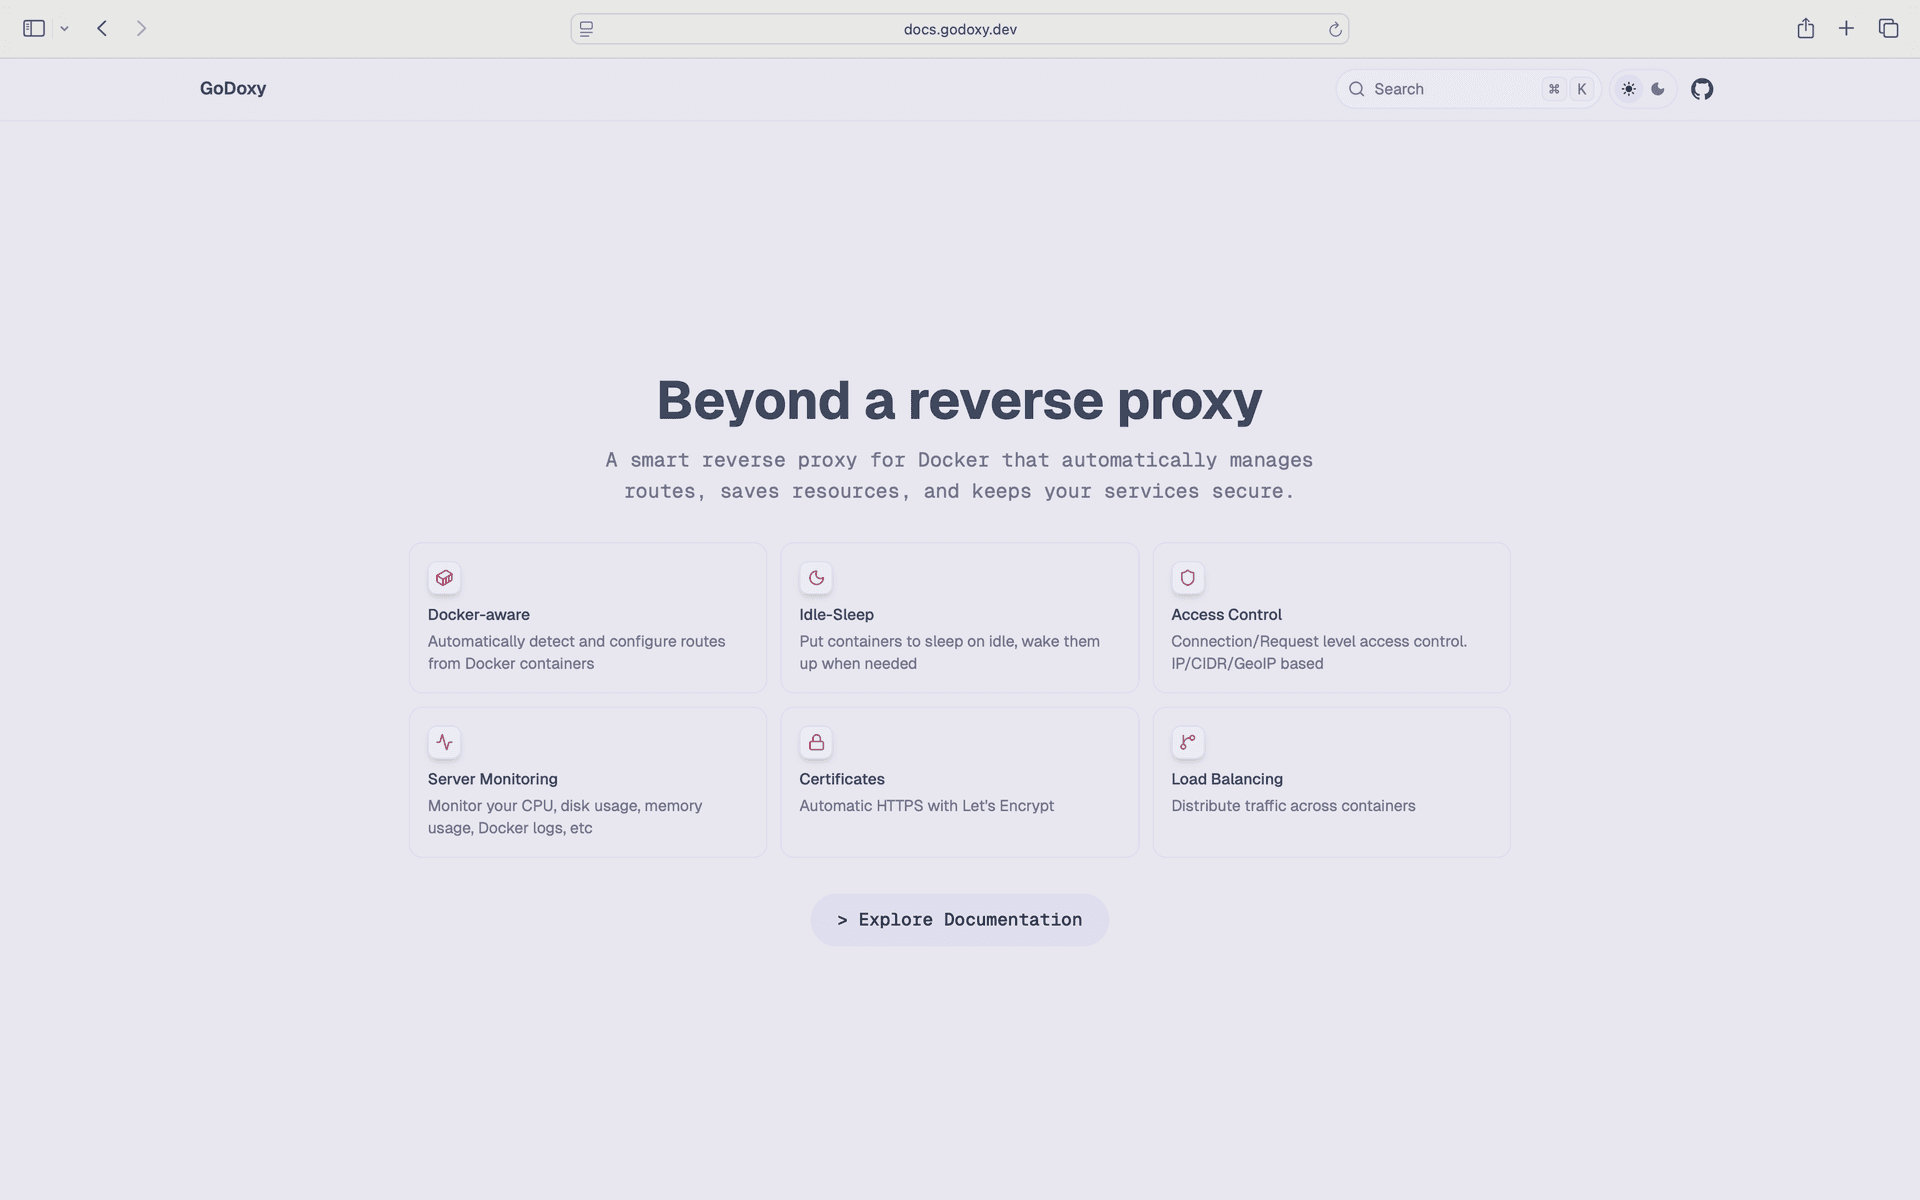Click the Certificates lock icon
This screenshot has width=1920, height=1200.
(x=816, y=742)
